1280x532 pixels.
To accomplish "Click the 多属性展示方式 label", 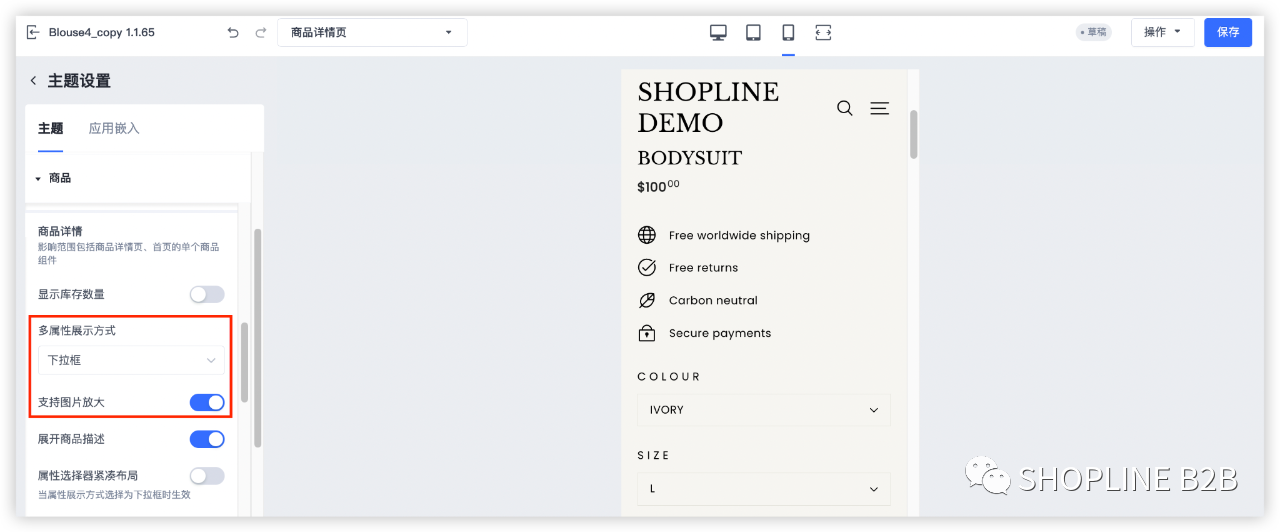I will point(77,330).
